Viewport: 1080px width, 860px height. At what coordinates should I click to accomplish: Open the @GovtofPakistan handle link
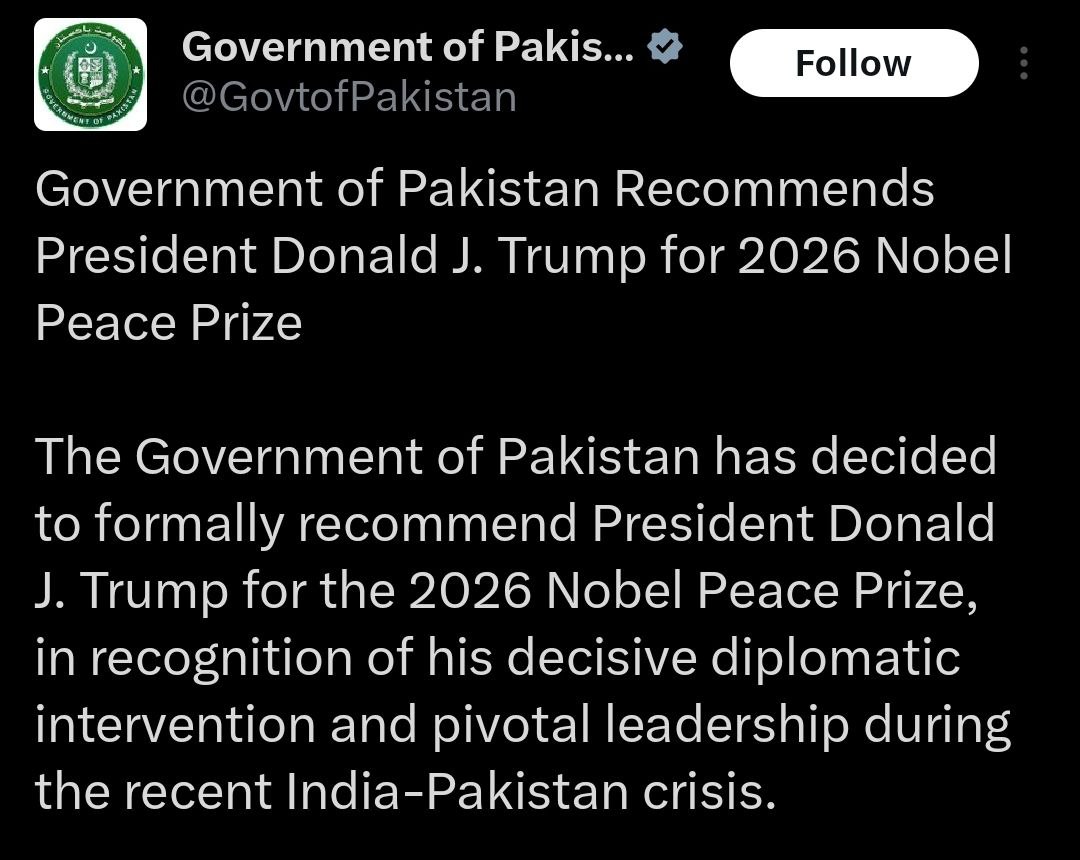(x=349, y=97)
